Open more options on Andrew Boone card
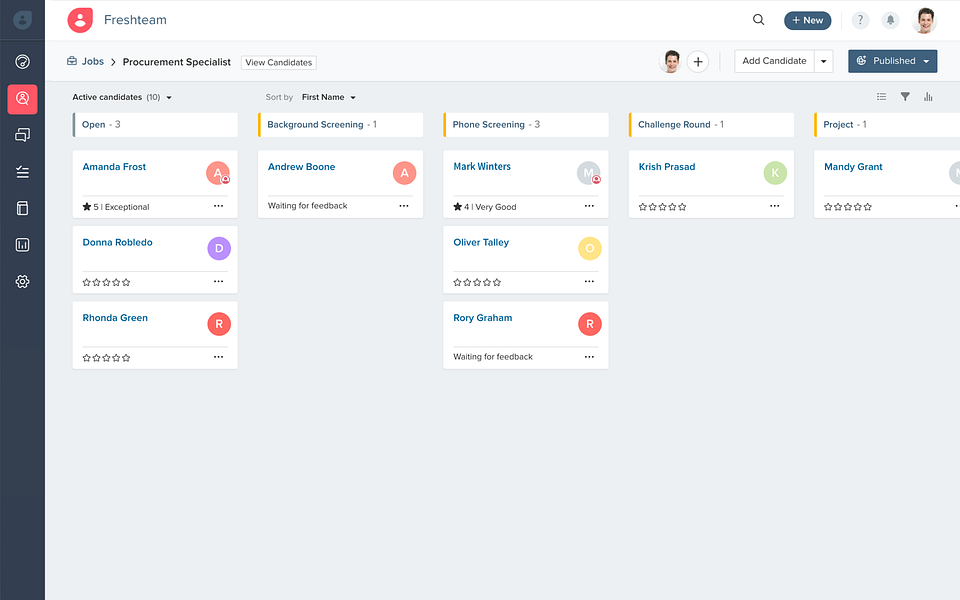Viewport: 960px width, 600px height. pos(404,206)
